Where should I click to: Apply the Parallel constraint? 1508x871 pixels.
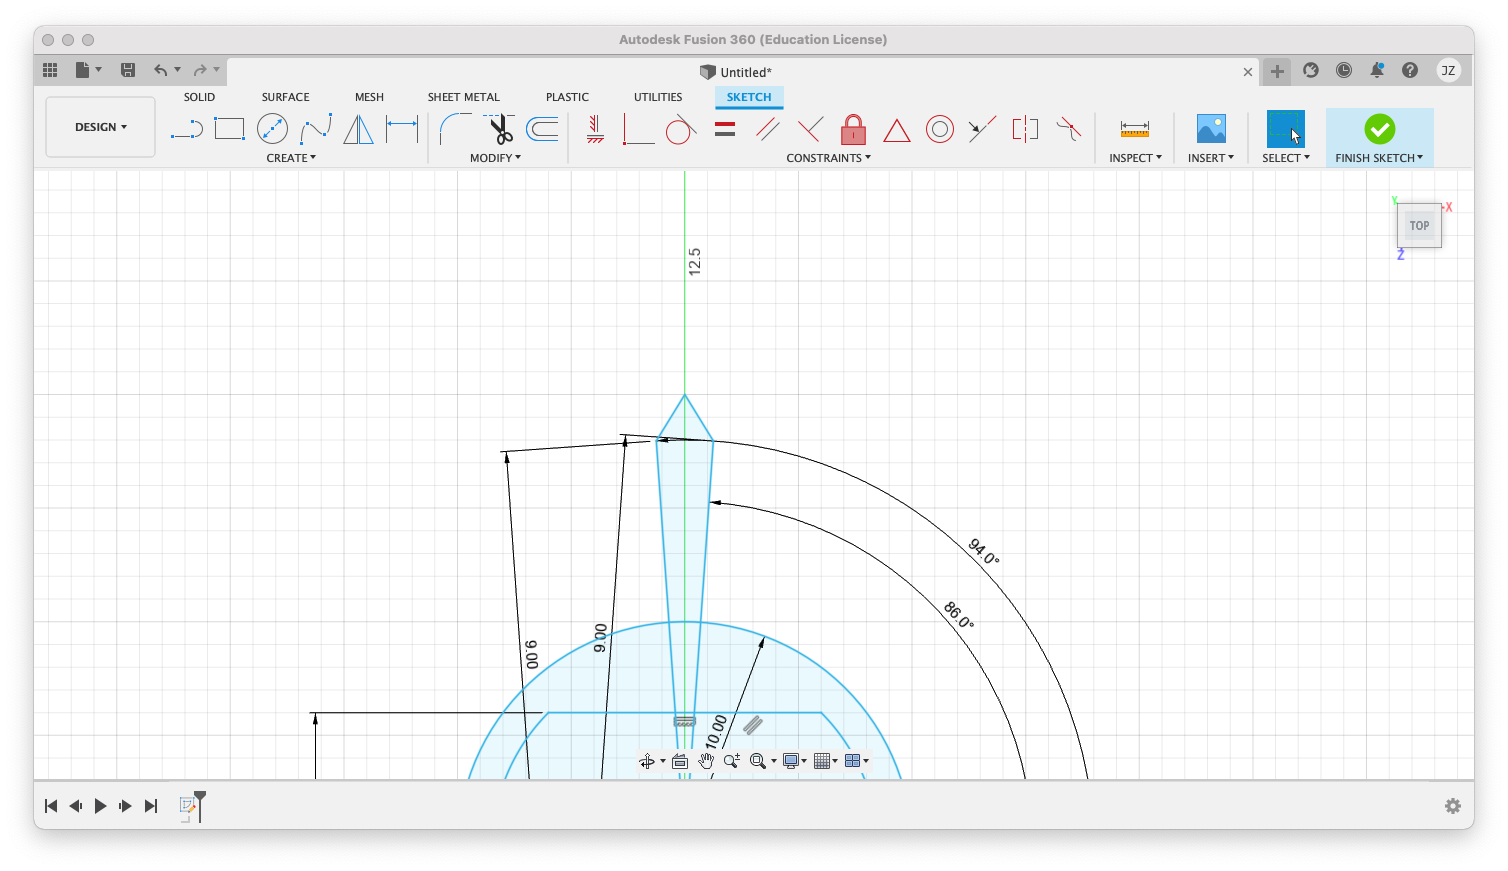[x=768, y=129]
